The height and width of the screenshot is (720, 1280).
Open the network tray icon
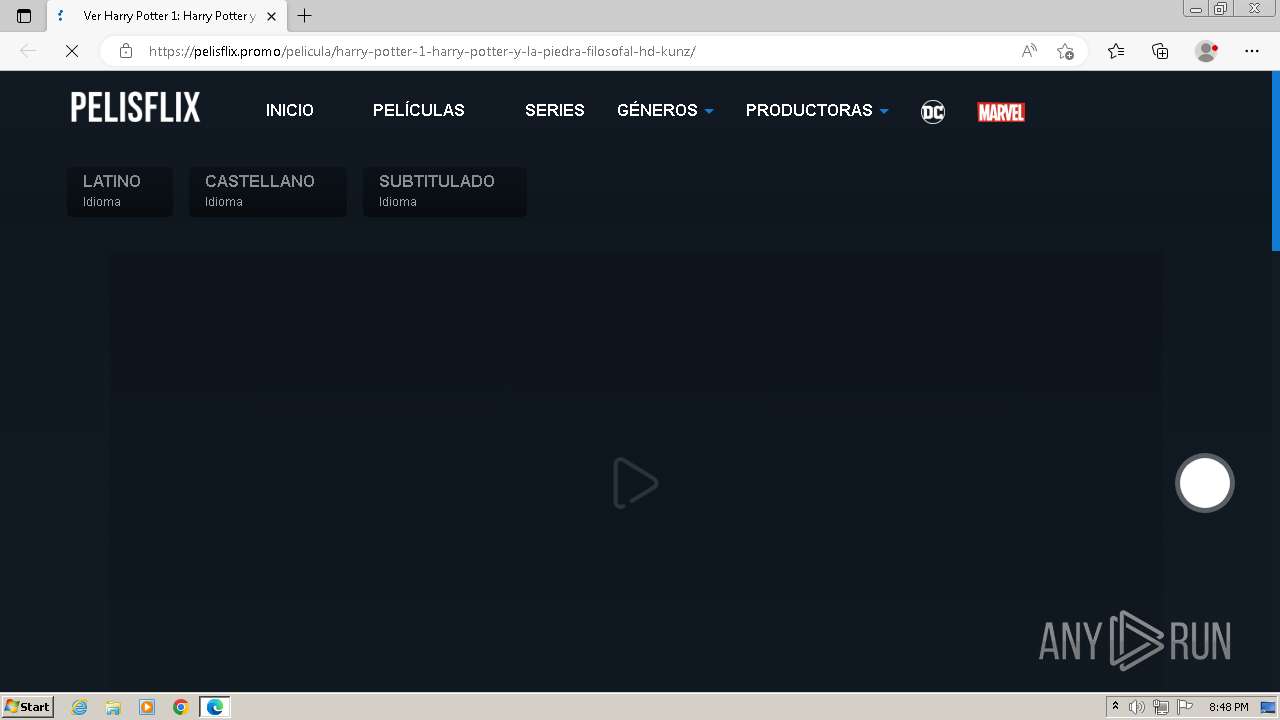coord(1161,707)
